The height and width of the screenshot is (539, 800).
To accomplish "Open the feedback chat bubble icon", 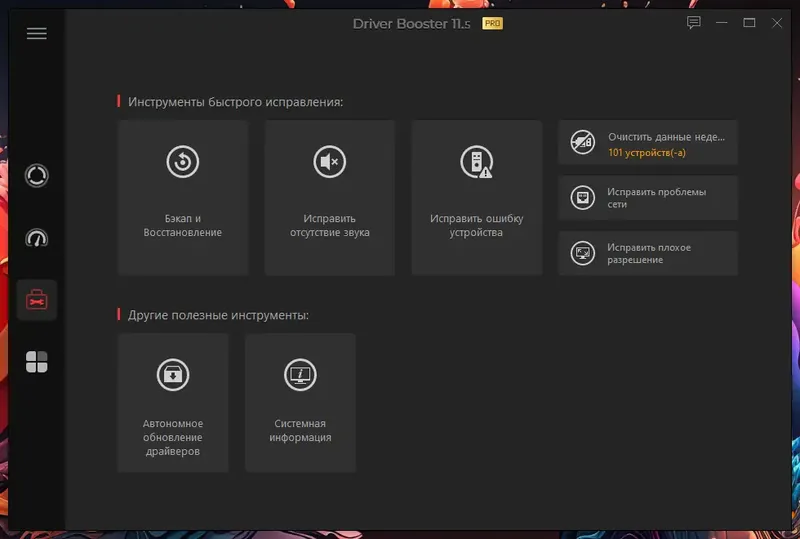I will (693, 22).
